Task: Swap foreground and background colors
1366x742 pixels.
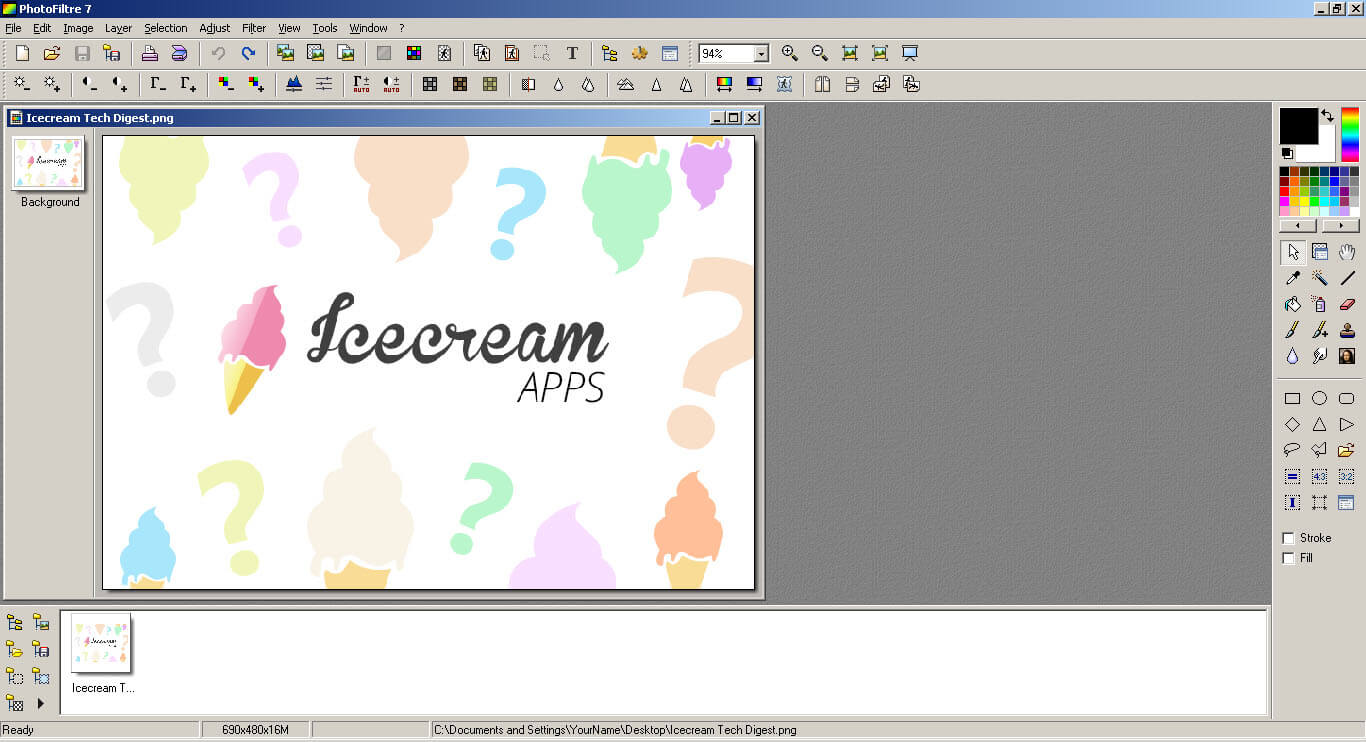Action: pyautogui.click(x=1327, y=116)
